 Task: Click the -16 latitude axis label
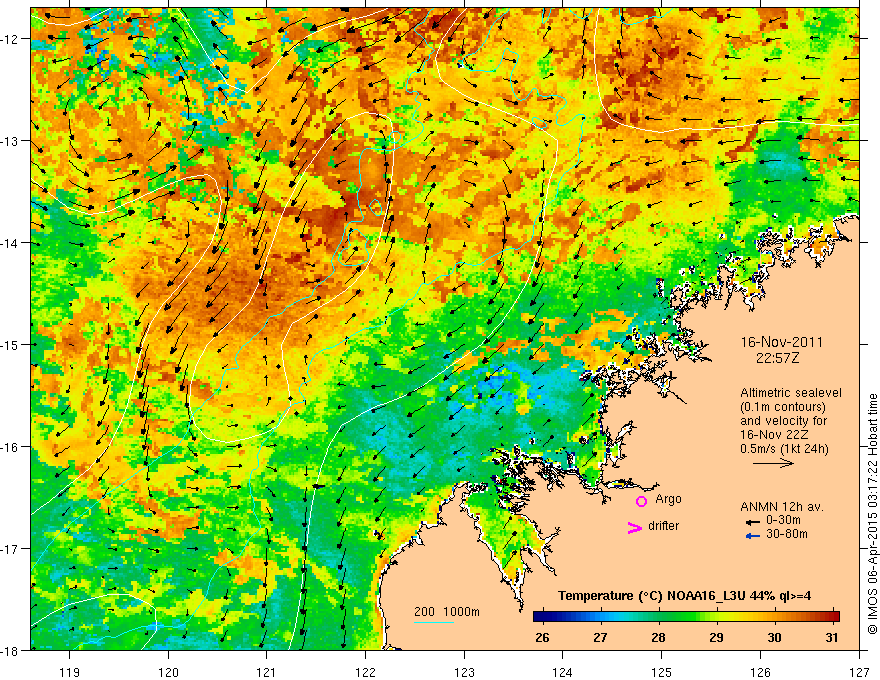click(x=11, y=447)
